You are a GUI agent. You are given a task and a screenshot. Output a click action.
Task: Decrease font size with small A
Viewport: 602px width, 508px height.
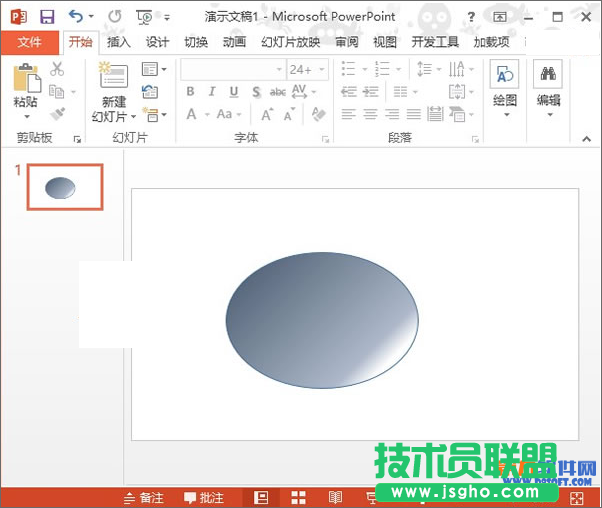pos(289,114)
